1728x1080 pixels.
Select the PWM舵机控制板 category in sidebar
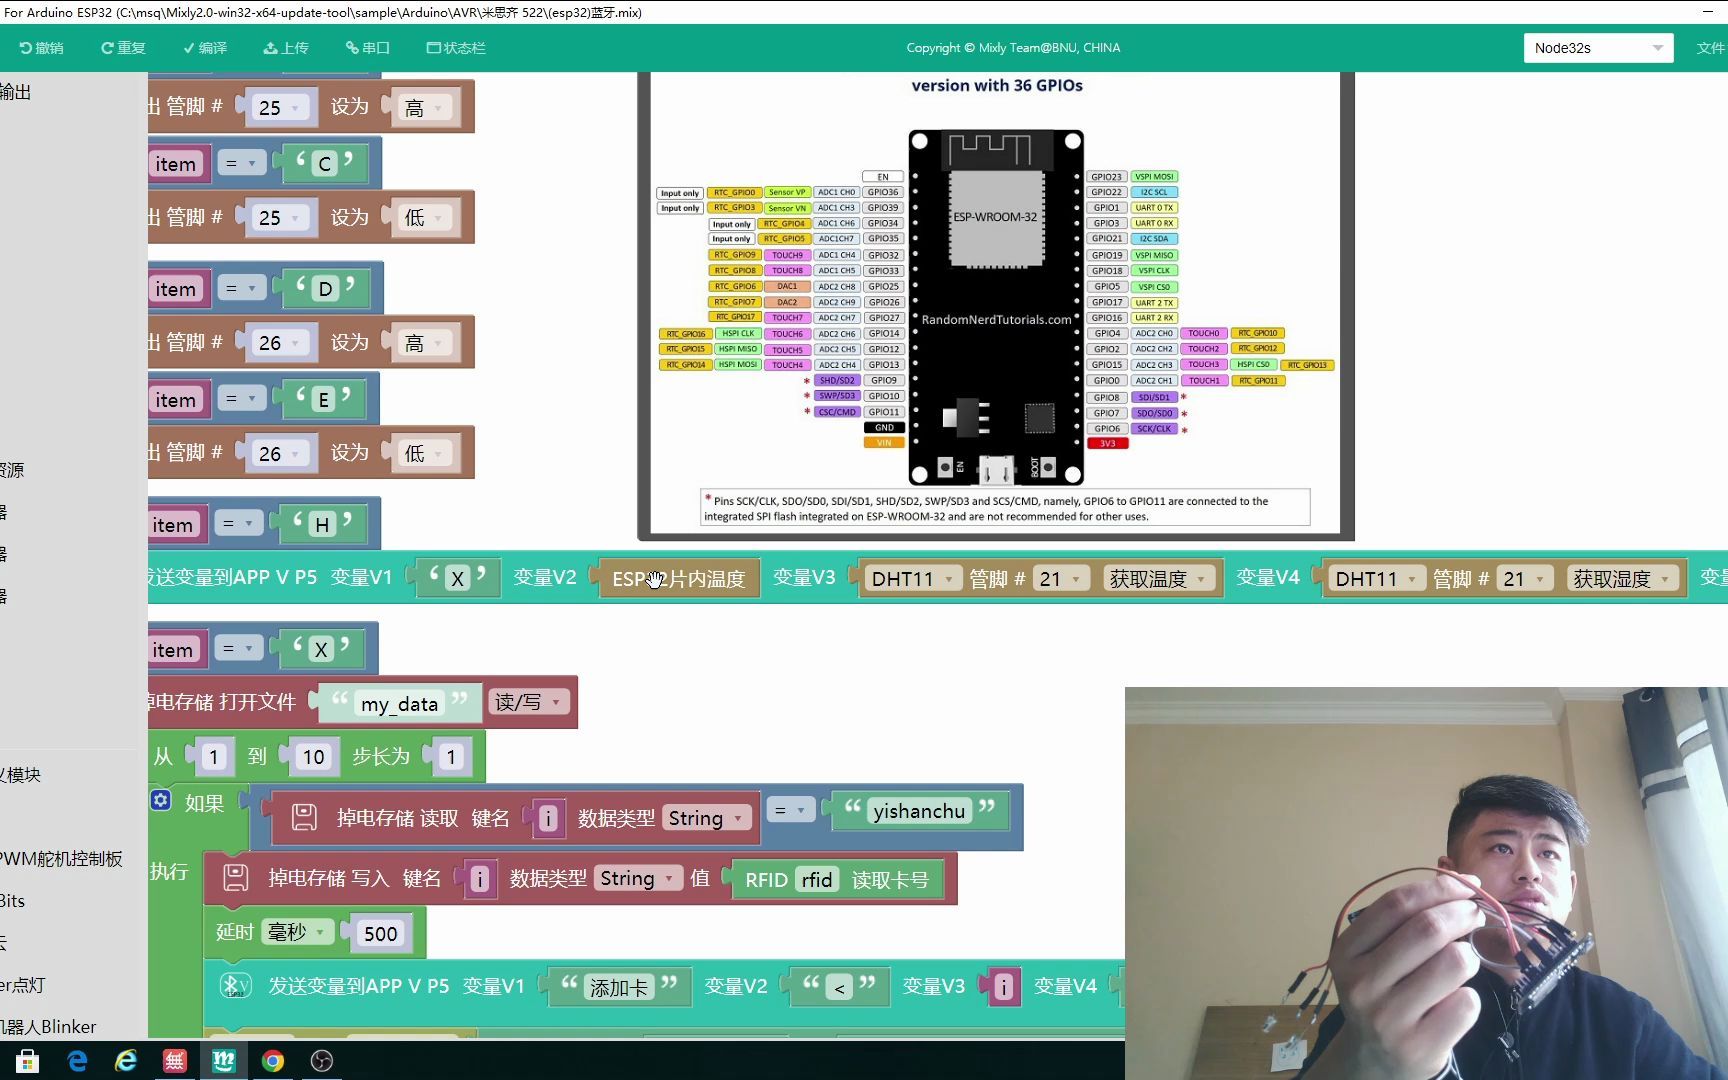pos(62,859)
